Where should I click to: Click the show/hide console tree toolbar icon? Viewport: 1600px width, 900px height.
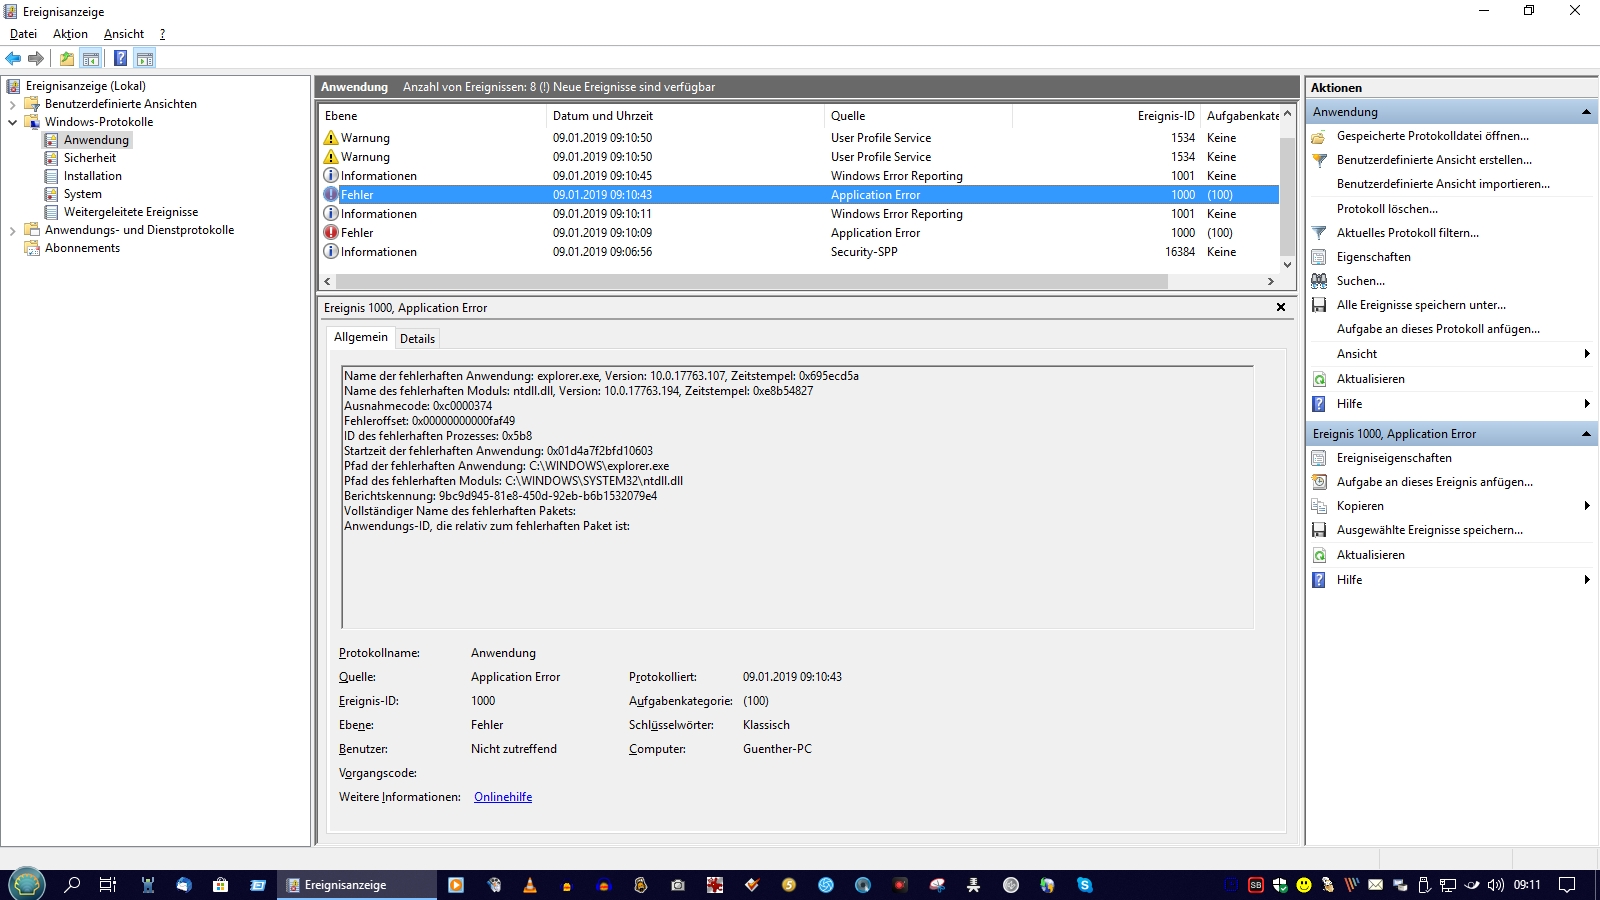(x=91, y=58)
